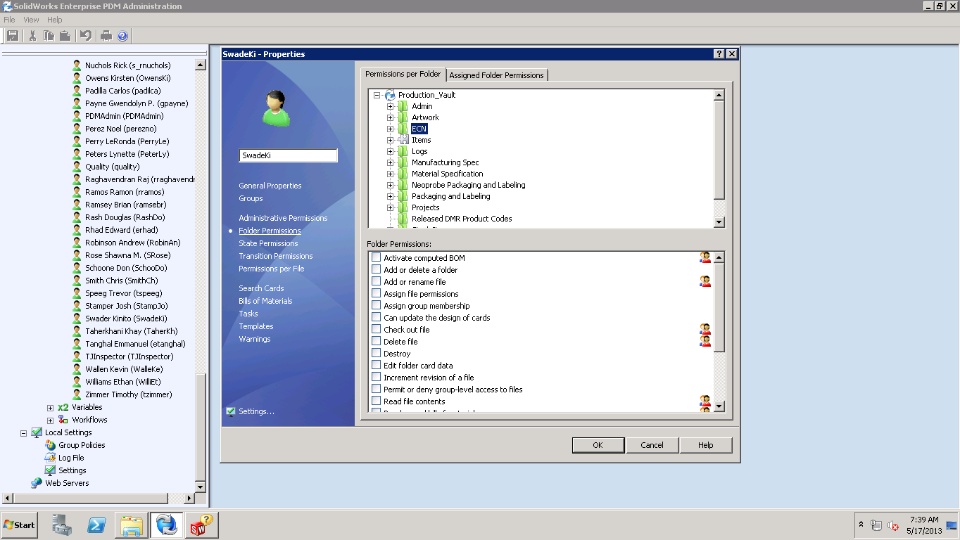Expand the Variables node

pos(50,407)
